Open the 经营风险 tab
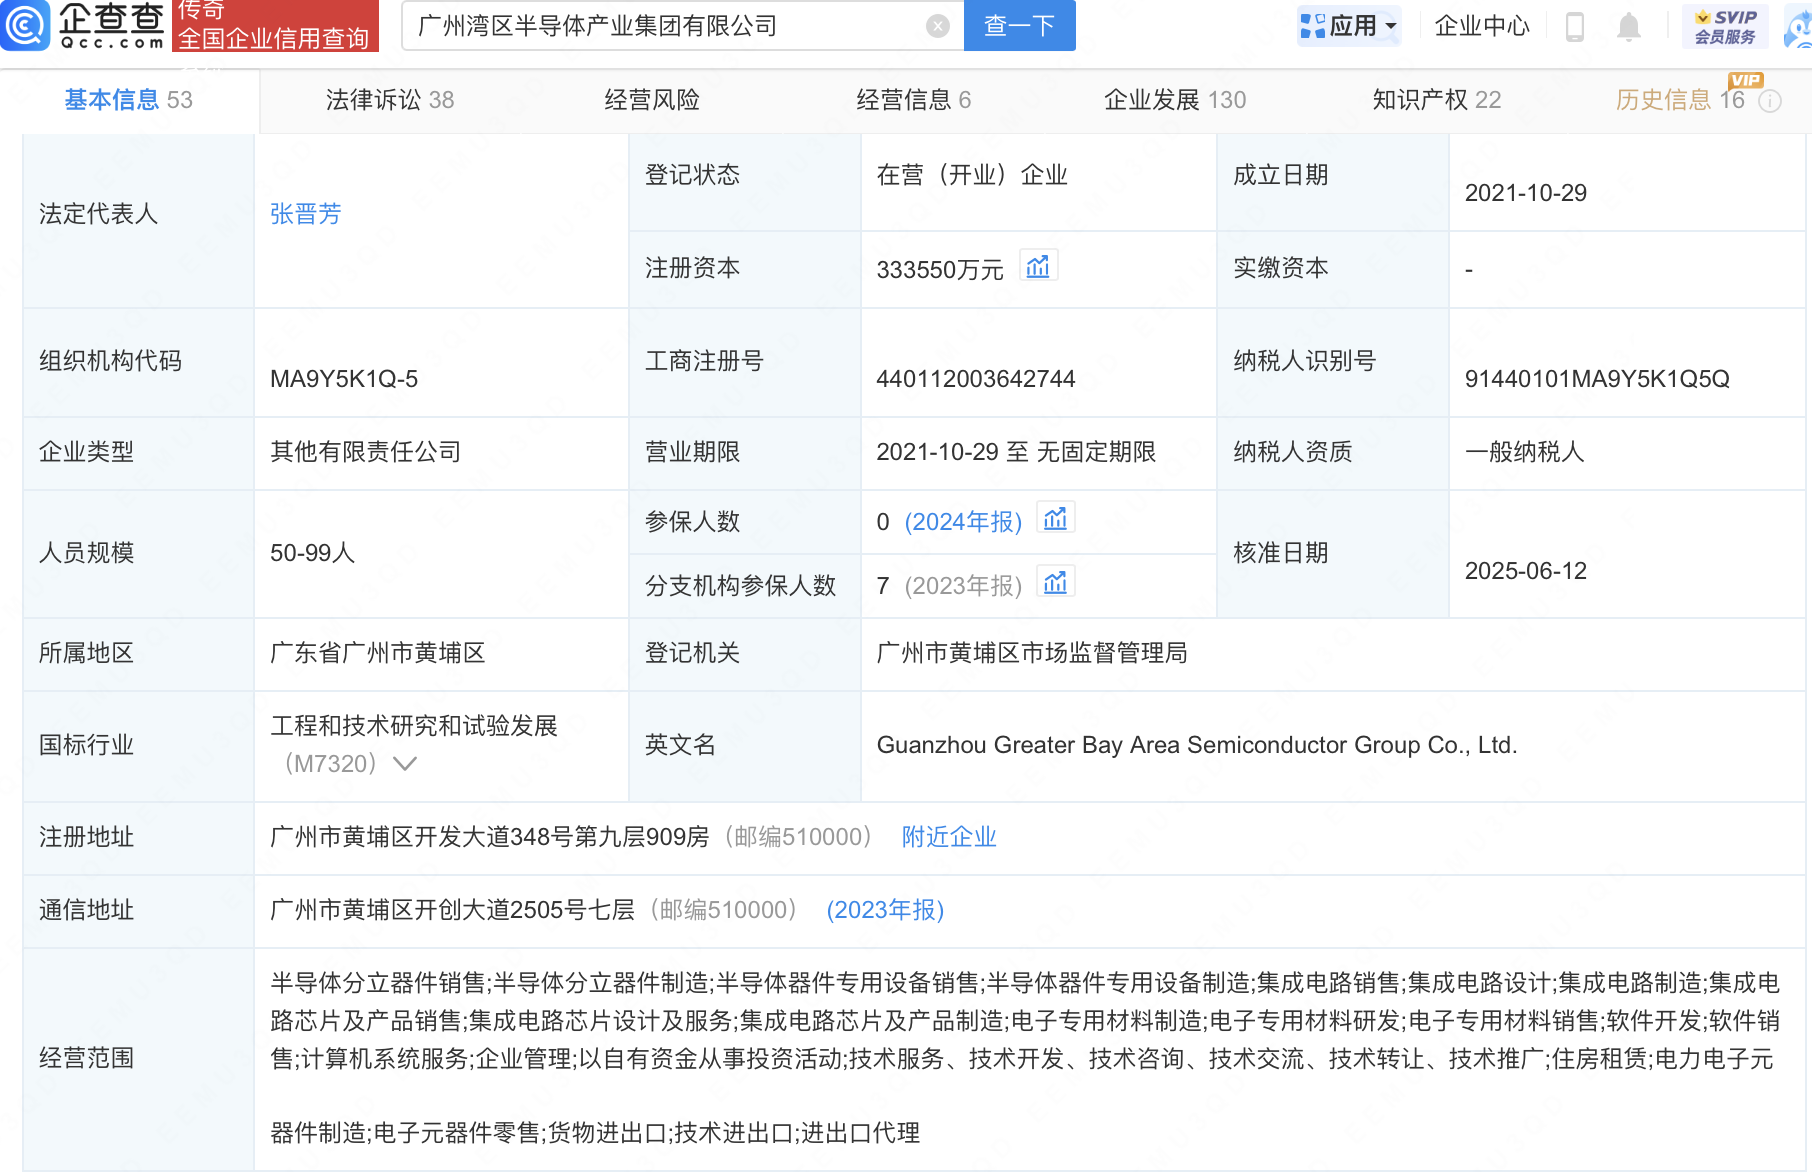The width and height of the screenshot is (1812, 1172). point(652,100)
